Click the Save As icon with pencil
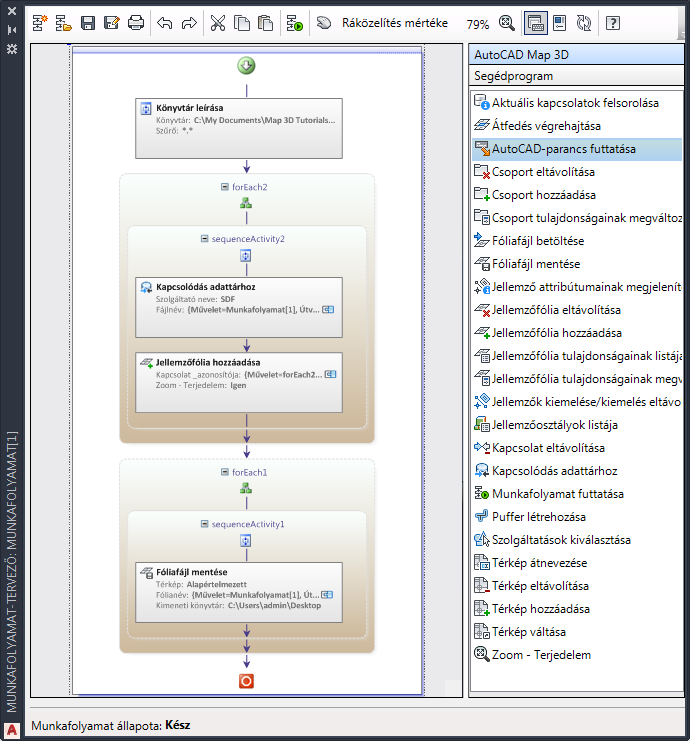 112,23
